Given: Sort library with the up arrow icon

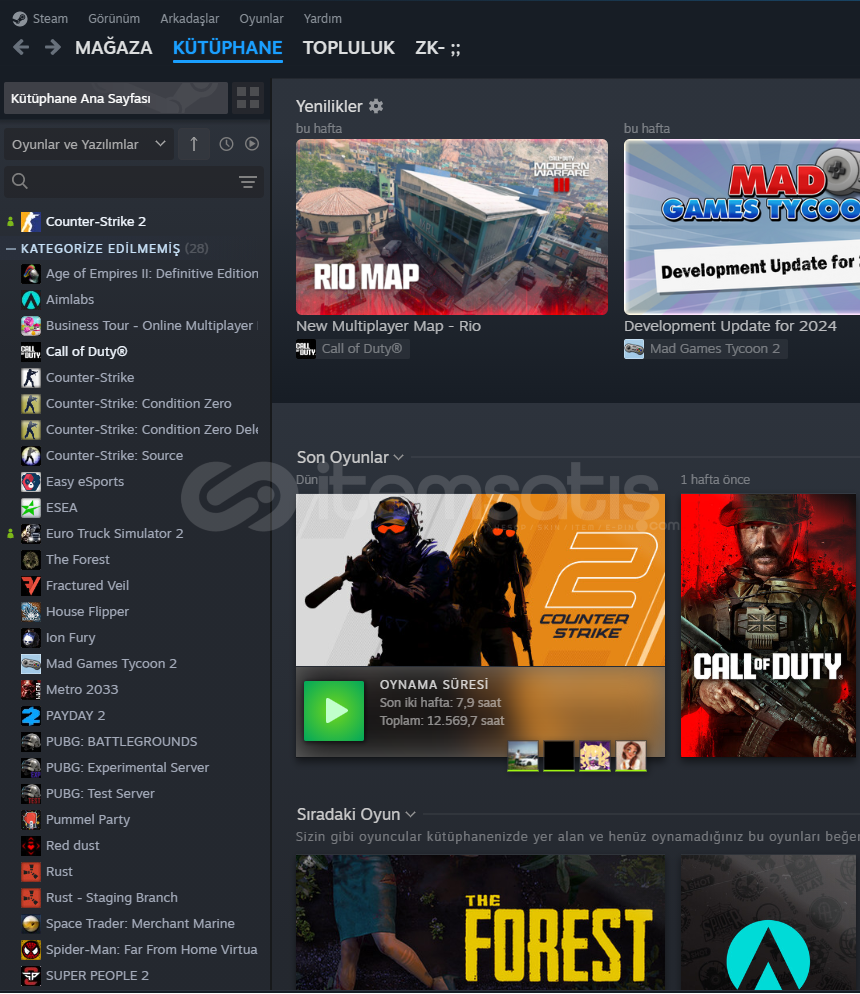Looking at the screenshot, I should tap(194, 144).
